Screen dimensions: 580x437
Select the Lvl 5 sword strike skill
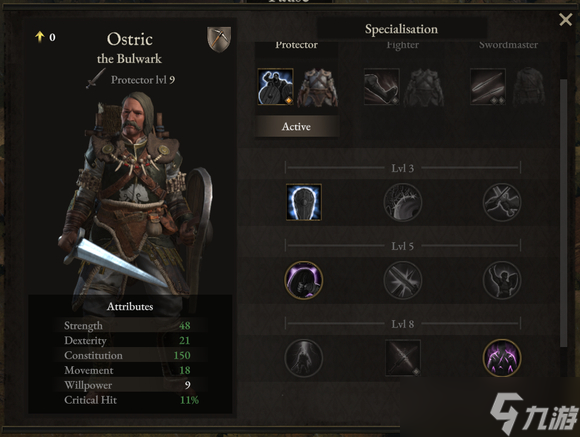pyautogui.click(x=402, y=280)
